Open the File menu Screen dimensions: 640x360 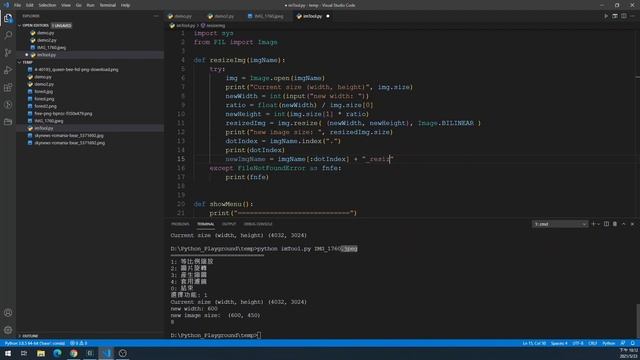tap(17, 5)
